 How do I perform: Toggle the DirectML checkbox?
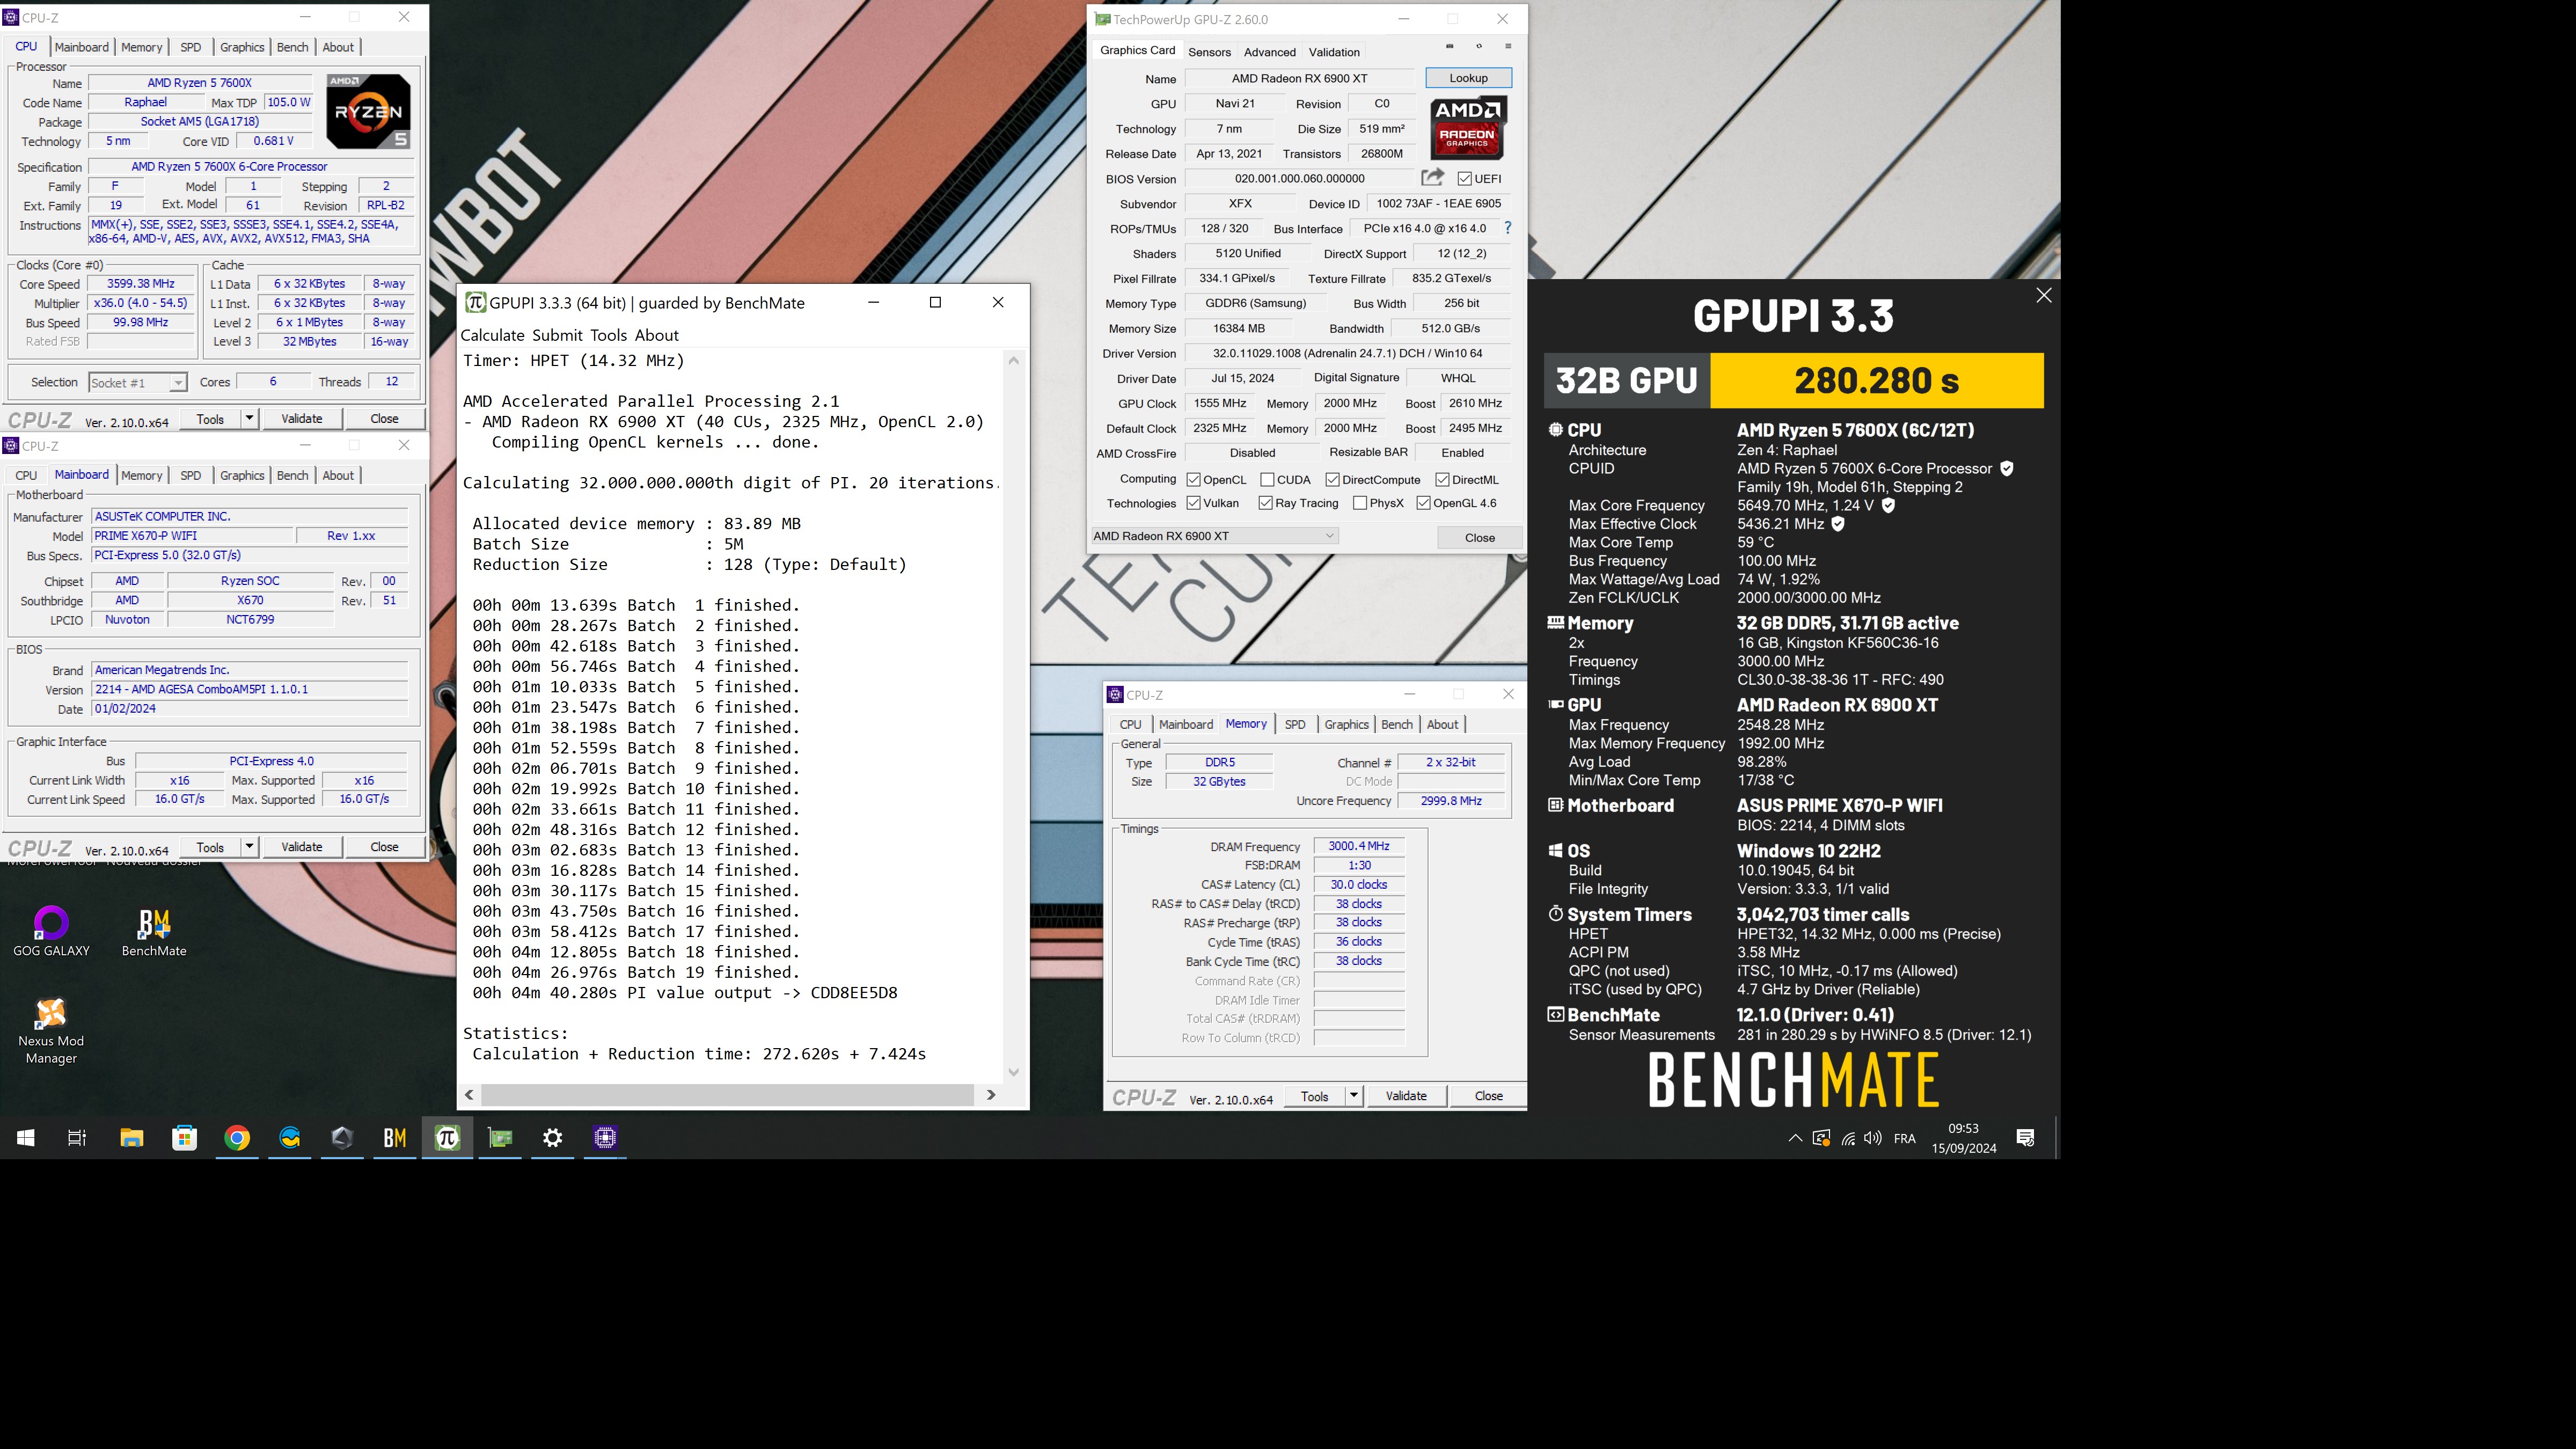point(1442,480)
